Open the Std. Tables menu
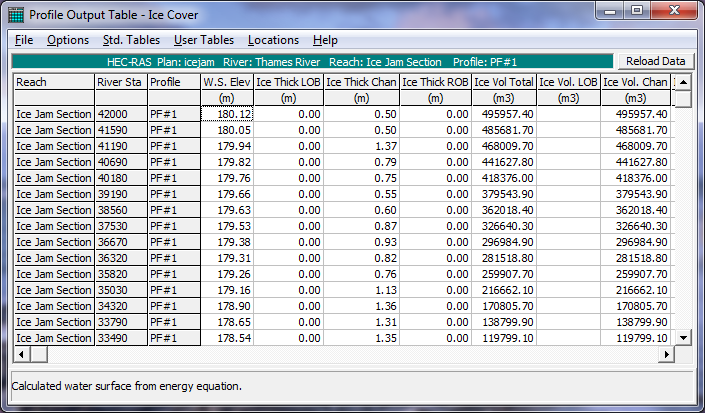The width and height of the screenshot is (705, 413). (x=131, y=40)
